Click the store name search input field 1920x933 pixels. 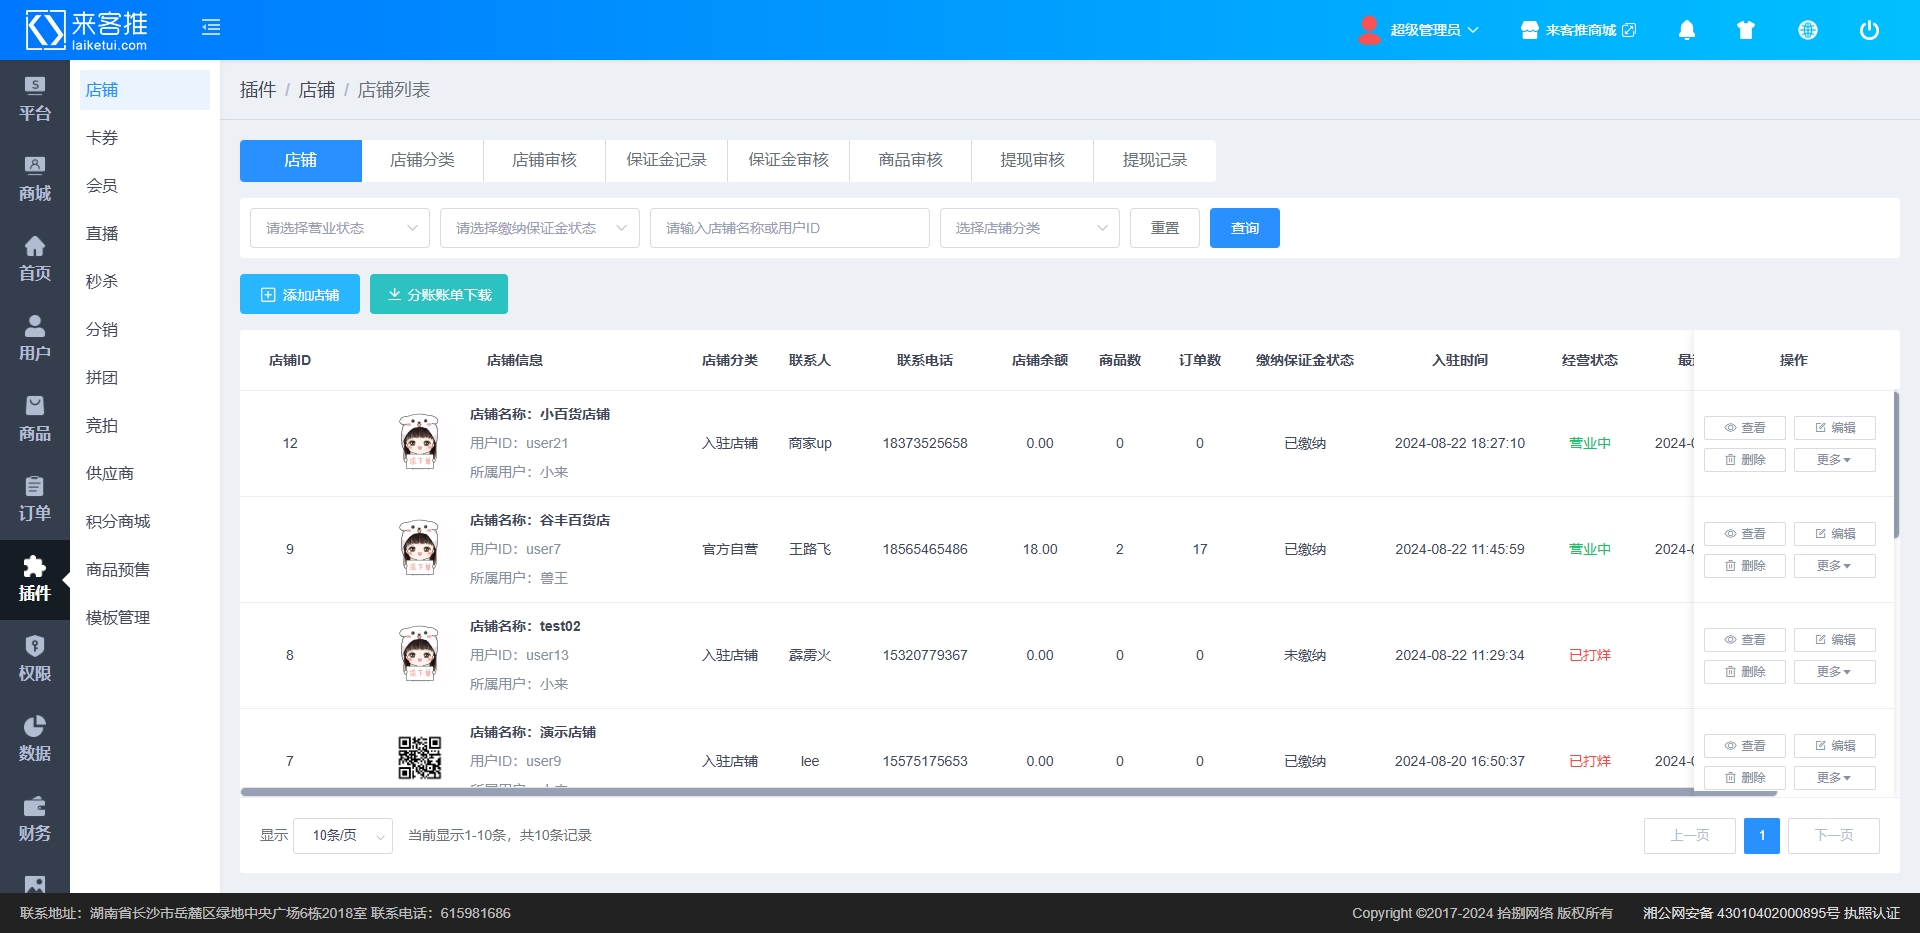point(790,228)
